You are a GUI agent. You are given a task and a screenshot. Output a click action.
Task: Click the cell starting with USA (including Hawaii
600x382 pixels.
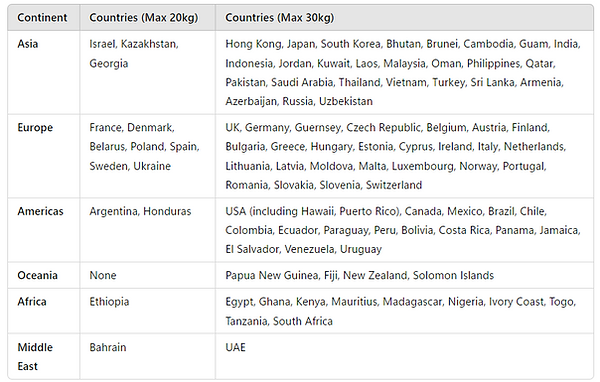pyautogui.click(x=403, y=230)
